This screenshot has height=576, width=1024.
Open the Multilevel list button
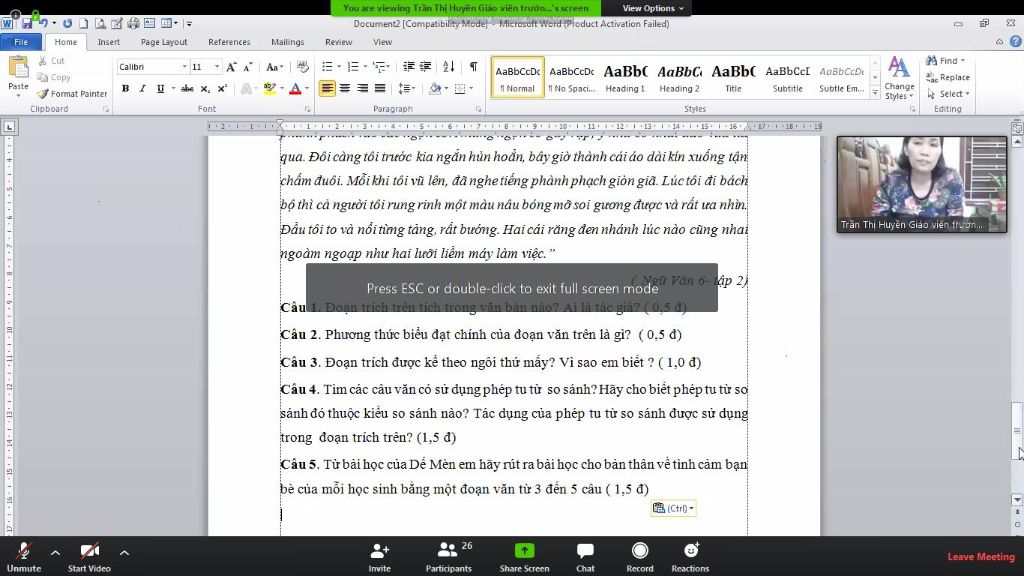point(378,67)
